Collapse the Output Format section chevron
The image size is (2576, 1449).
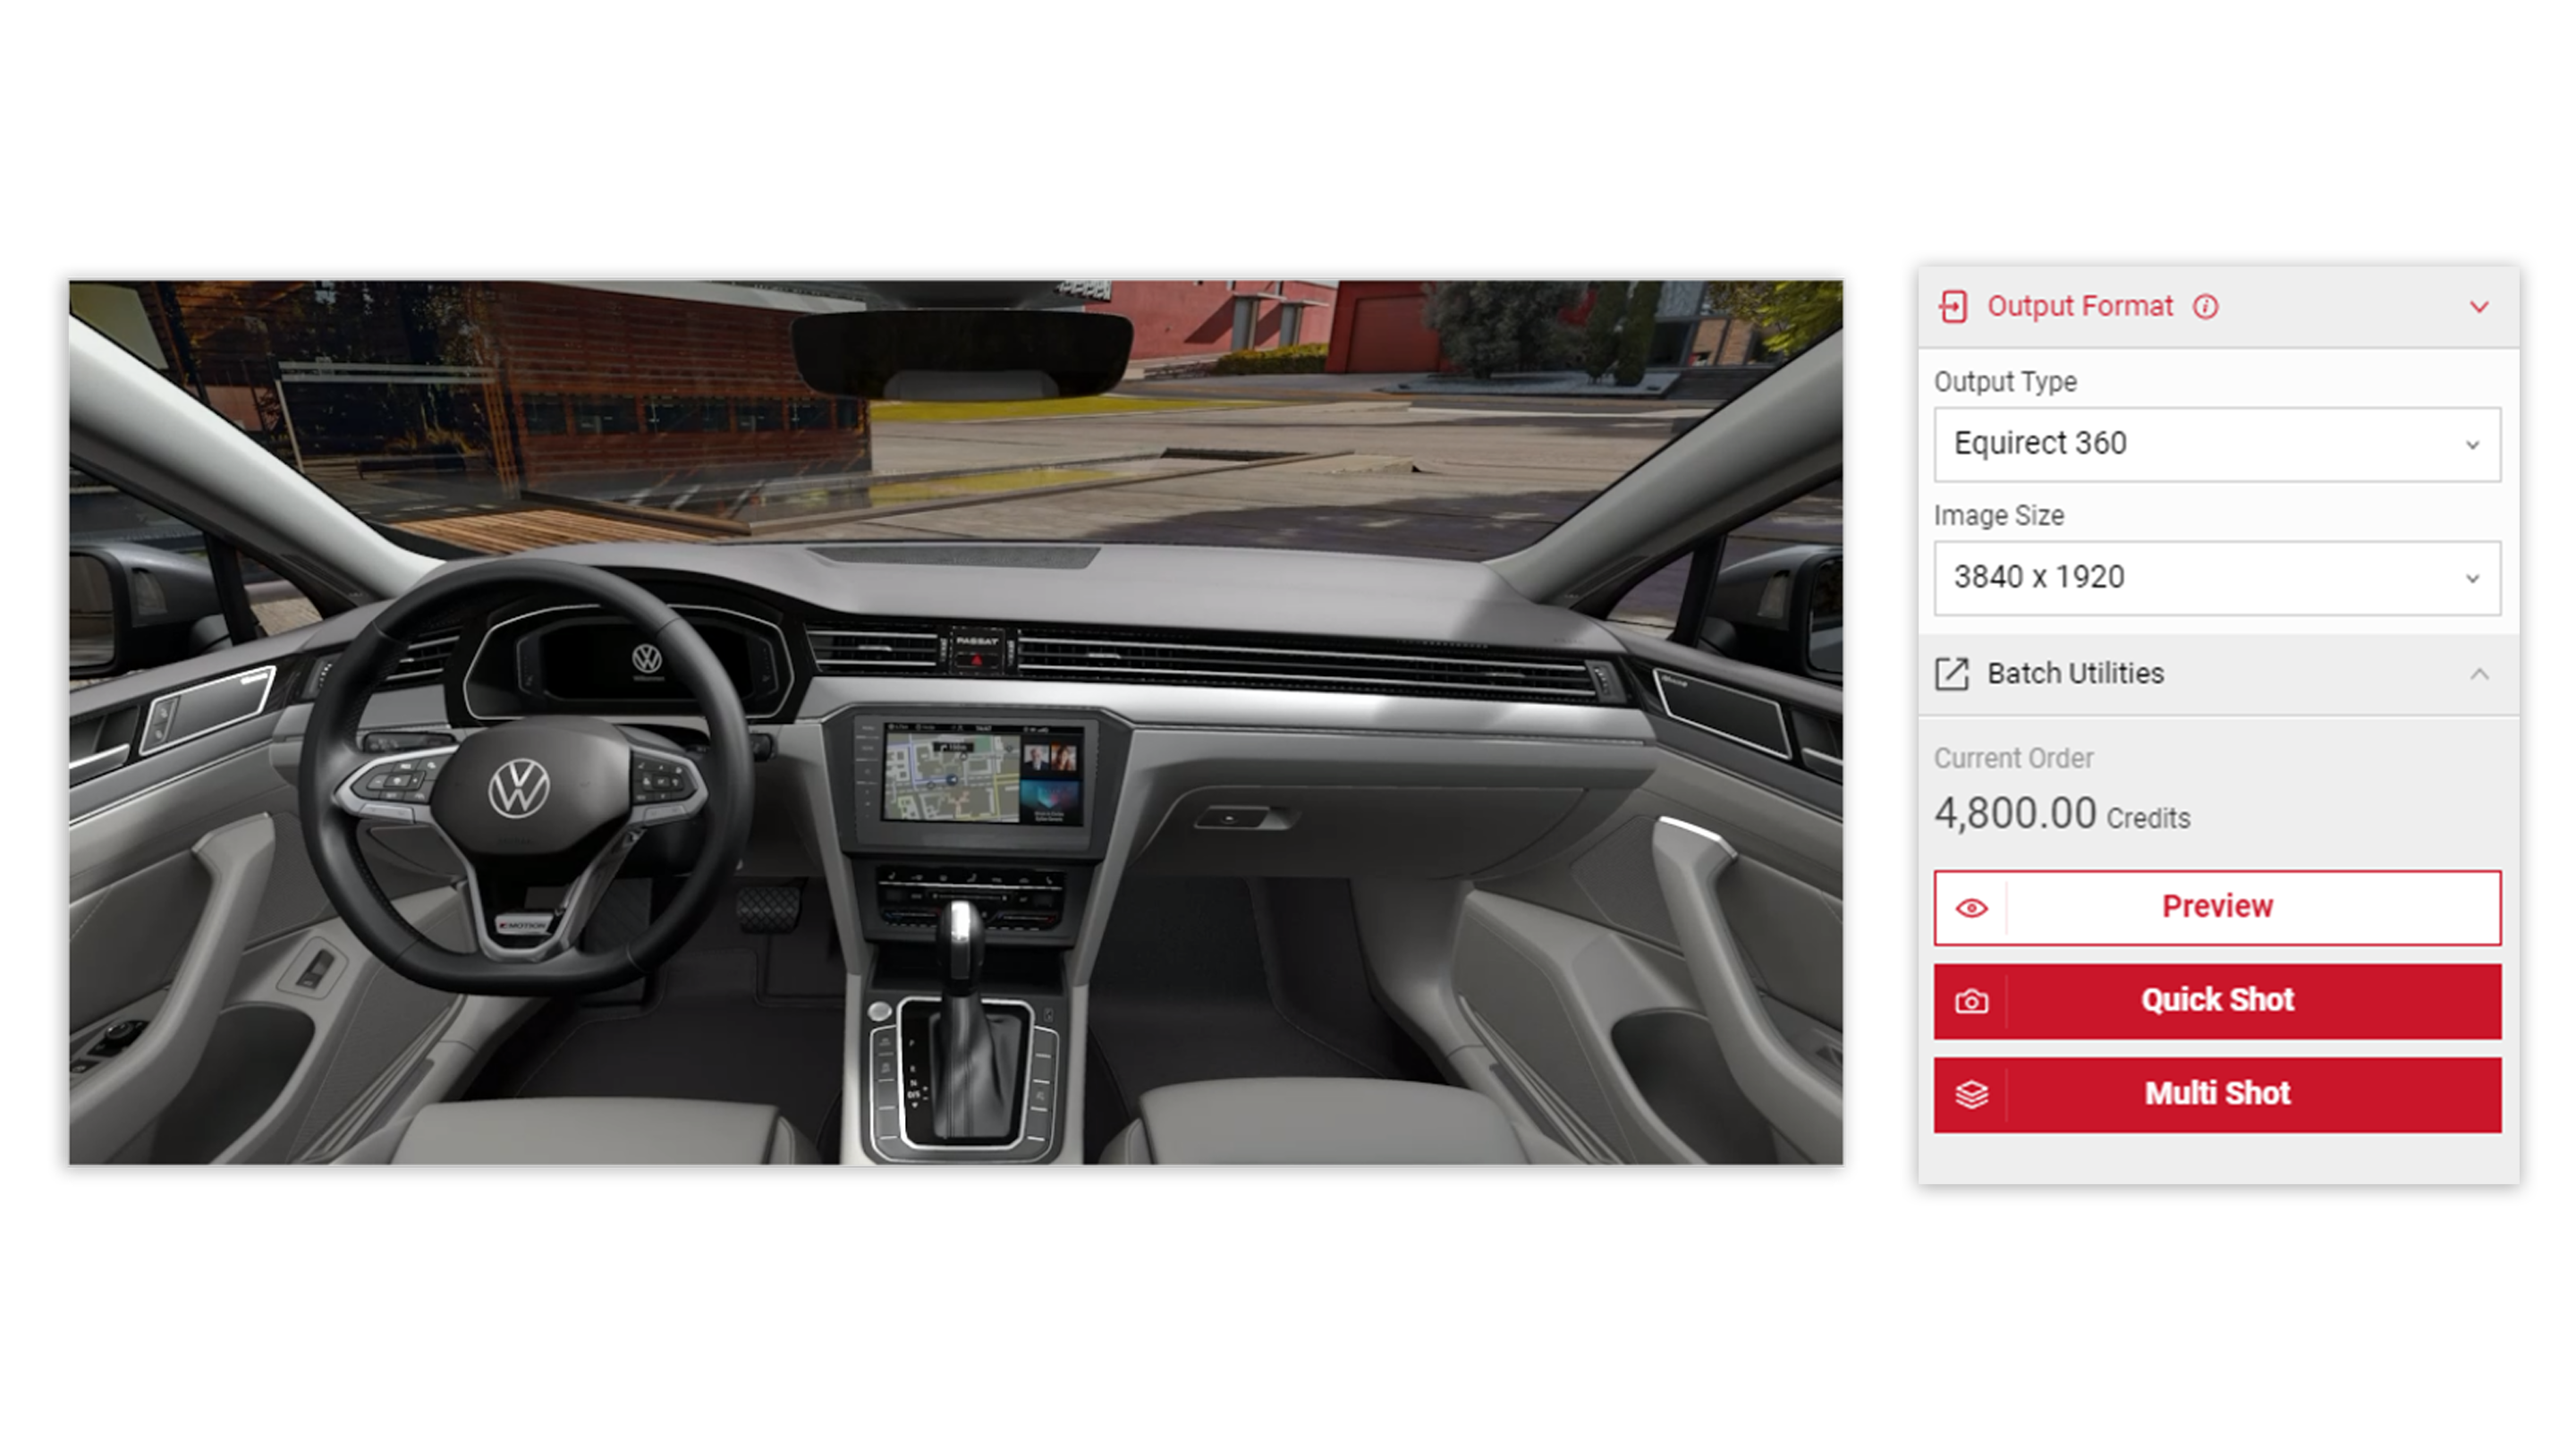click(2478, 307)
